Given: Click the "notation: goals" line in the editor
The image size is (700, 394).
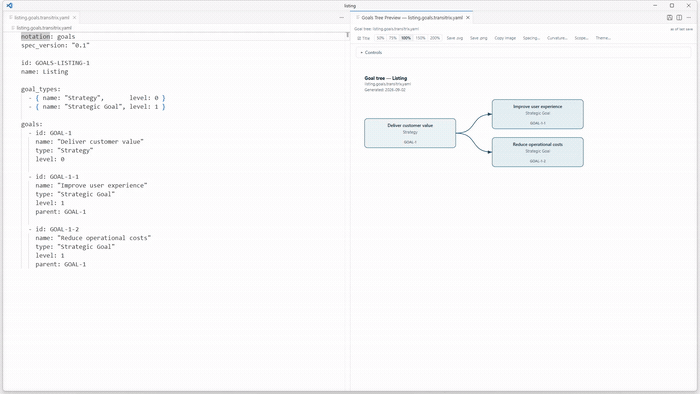Looking at the screenshot, I should click(48, 37).
